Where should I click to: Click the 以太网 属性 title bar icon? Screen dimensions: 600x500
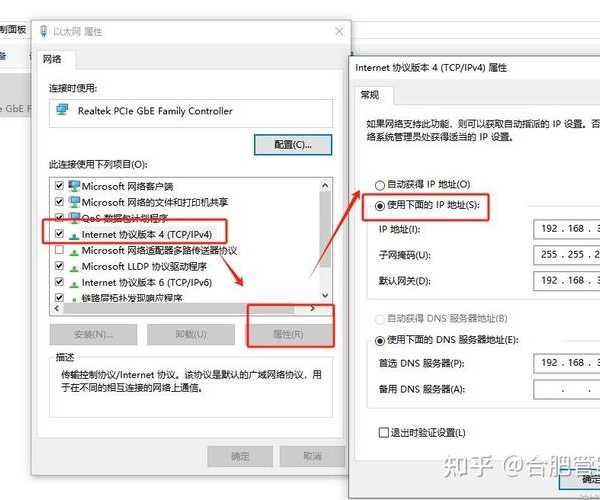pos(44,31)
